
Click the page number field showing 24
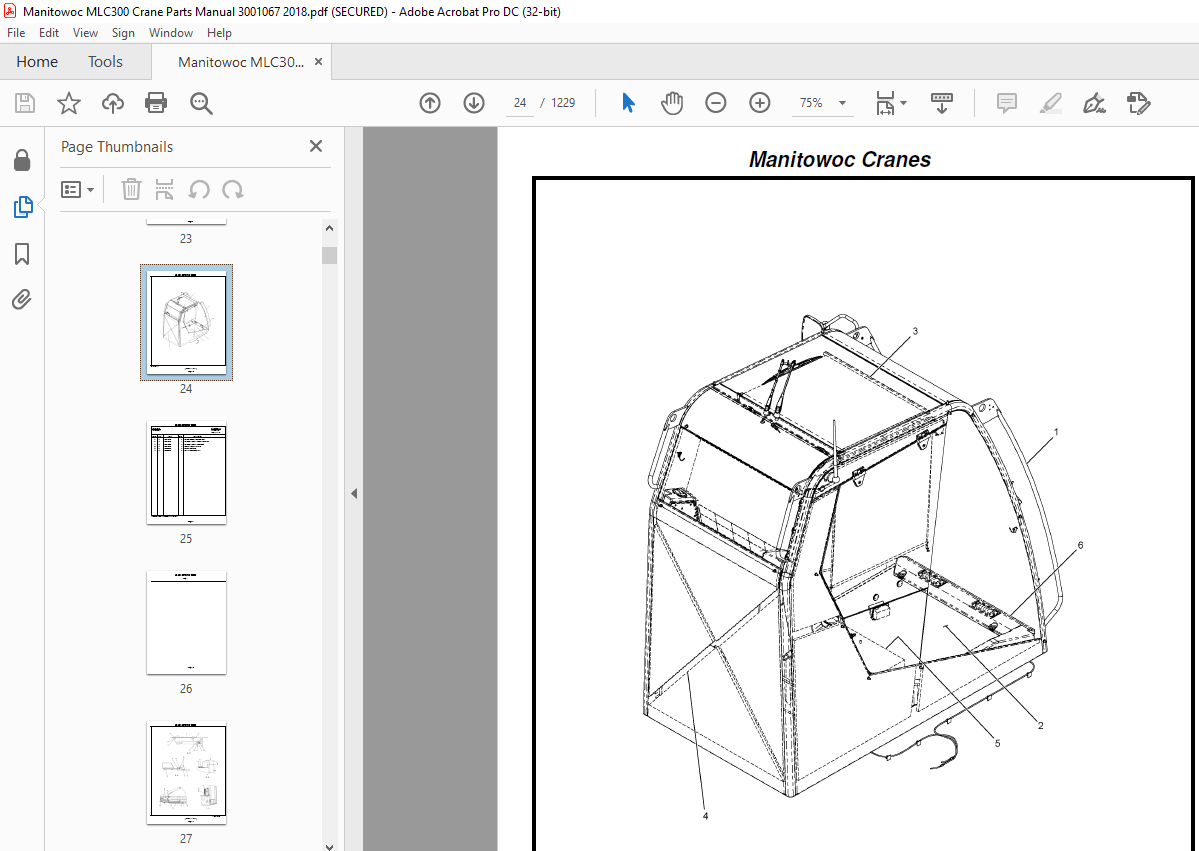pos(520,103)
